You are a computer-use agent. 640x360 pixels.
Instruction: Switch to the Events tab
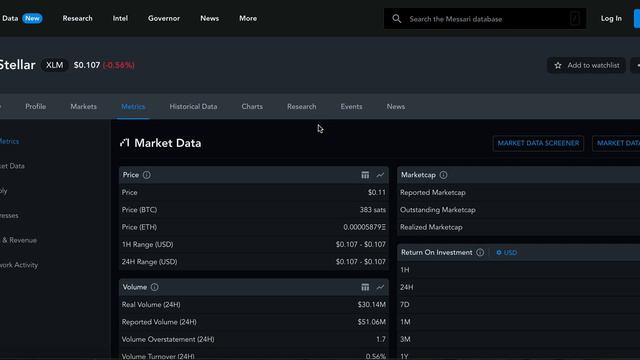351,107
